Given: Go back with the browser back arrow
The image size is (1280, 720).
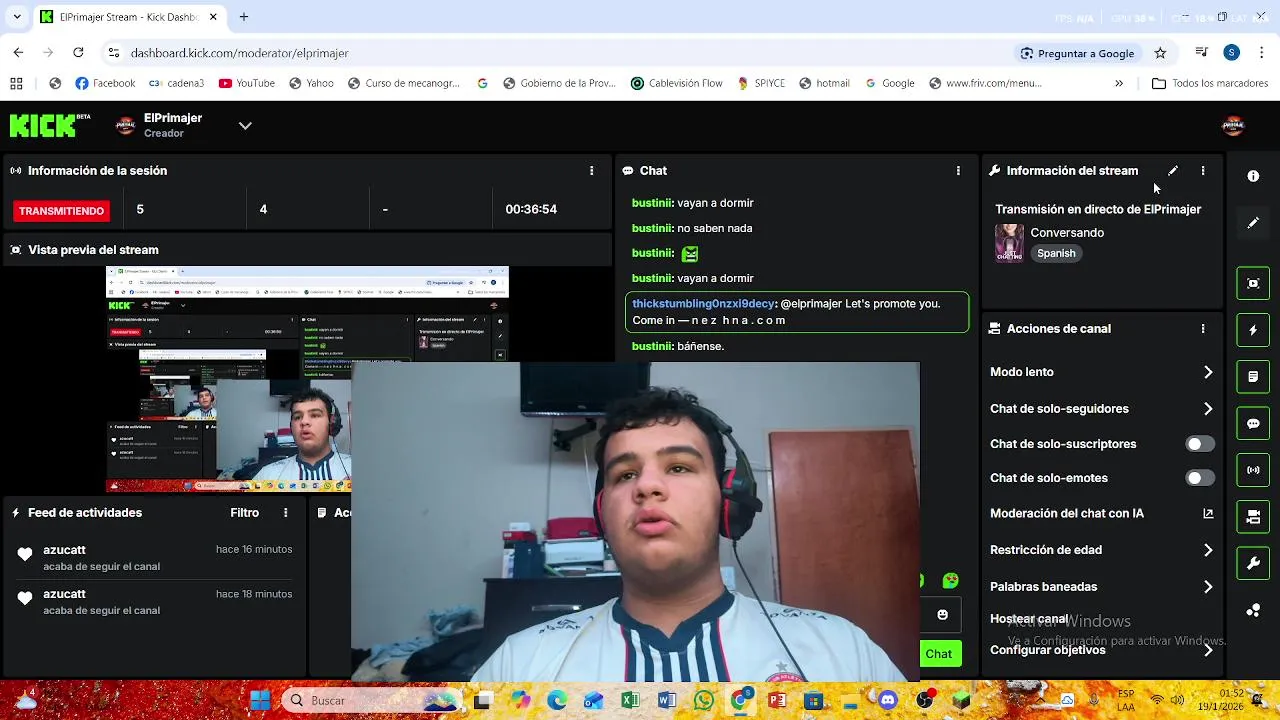Looking at the screenshot, I should pos(18,52).
